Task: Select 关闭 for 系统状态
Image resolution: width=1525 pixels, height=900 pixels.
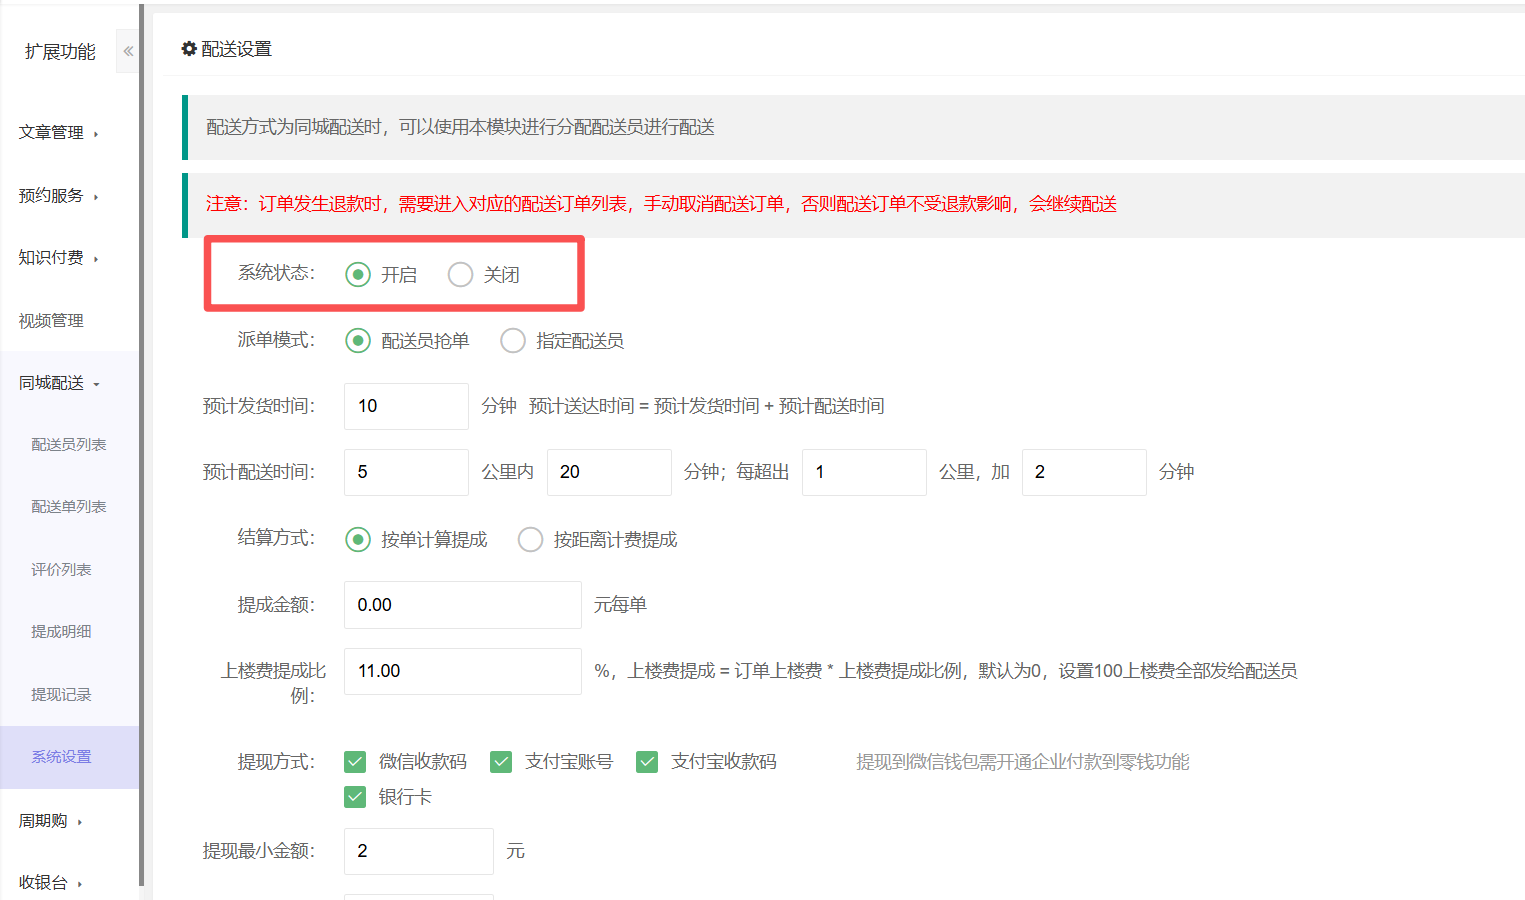Action: (460, 275)
